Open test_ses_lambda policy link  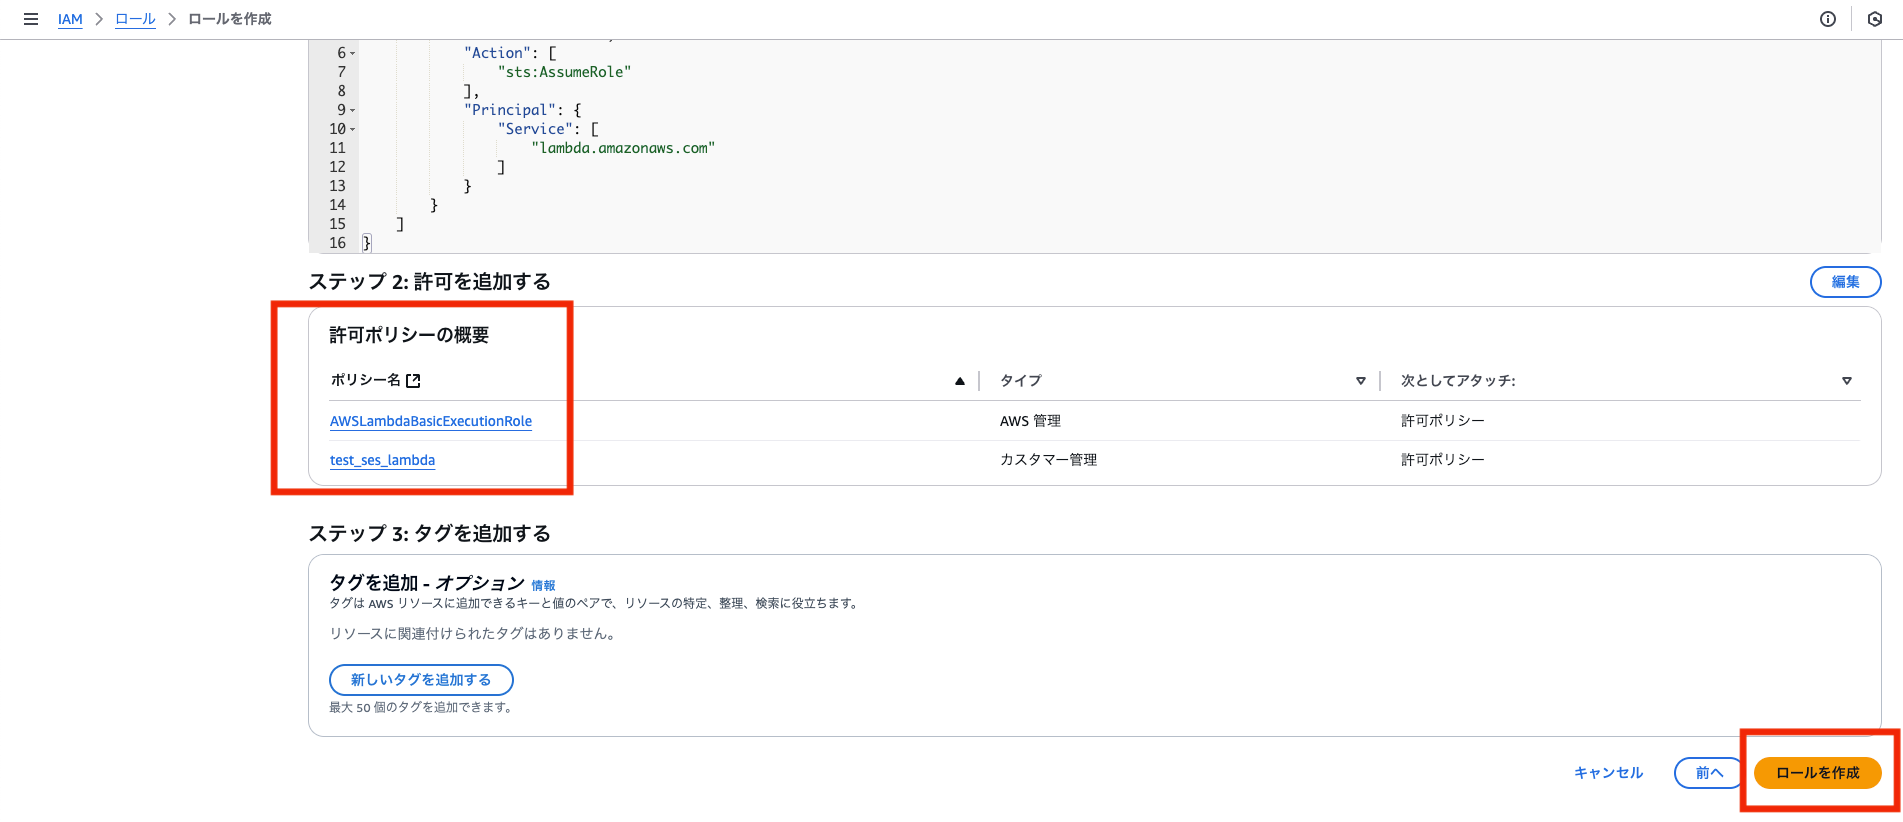click(382, 460)
